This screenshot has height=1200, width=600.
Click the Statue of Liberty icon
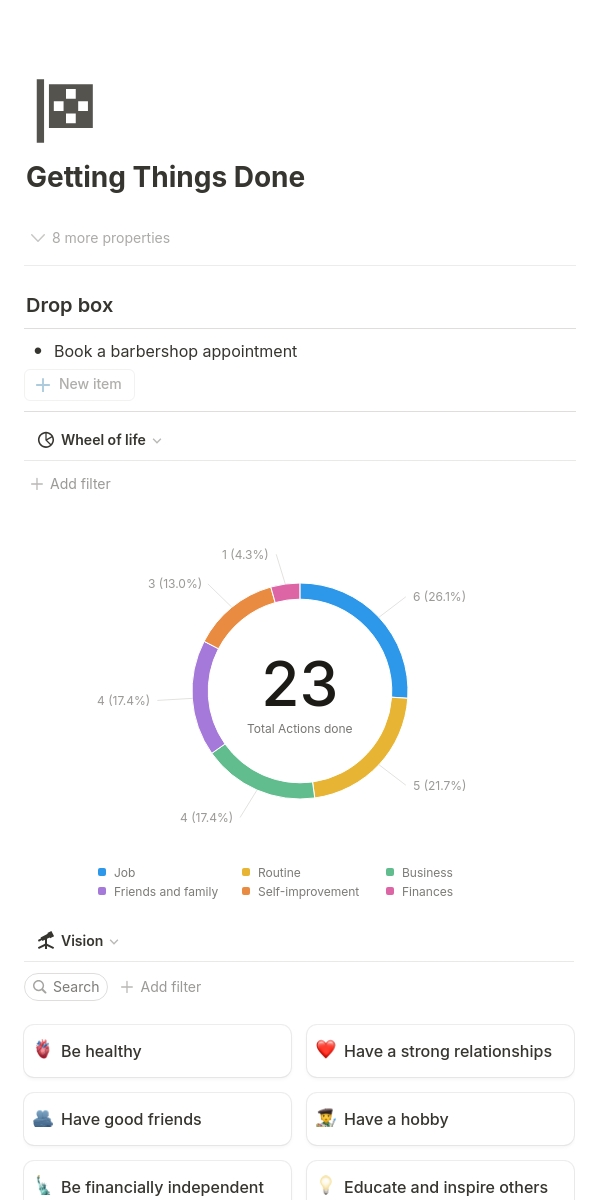(43, 1187)
